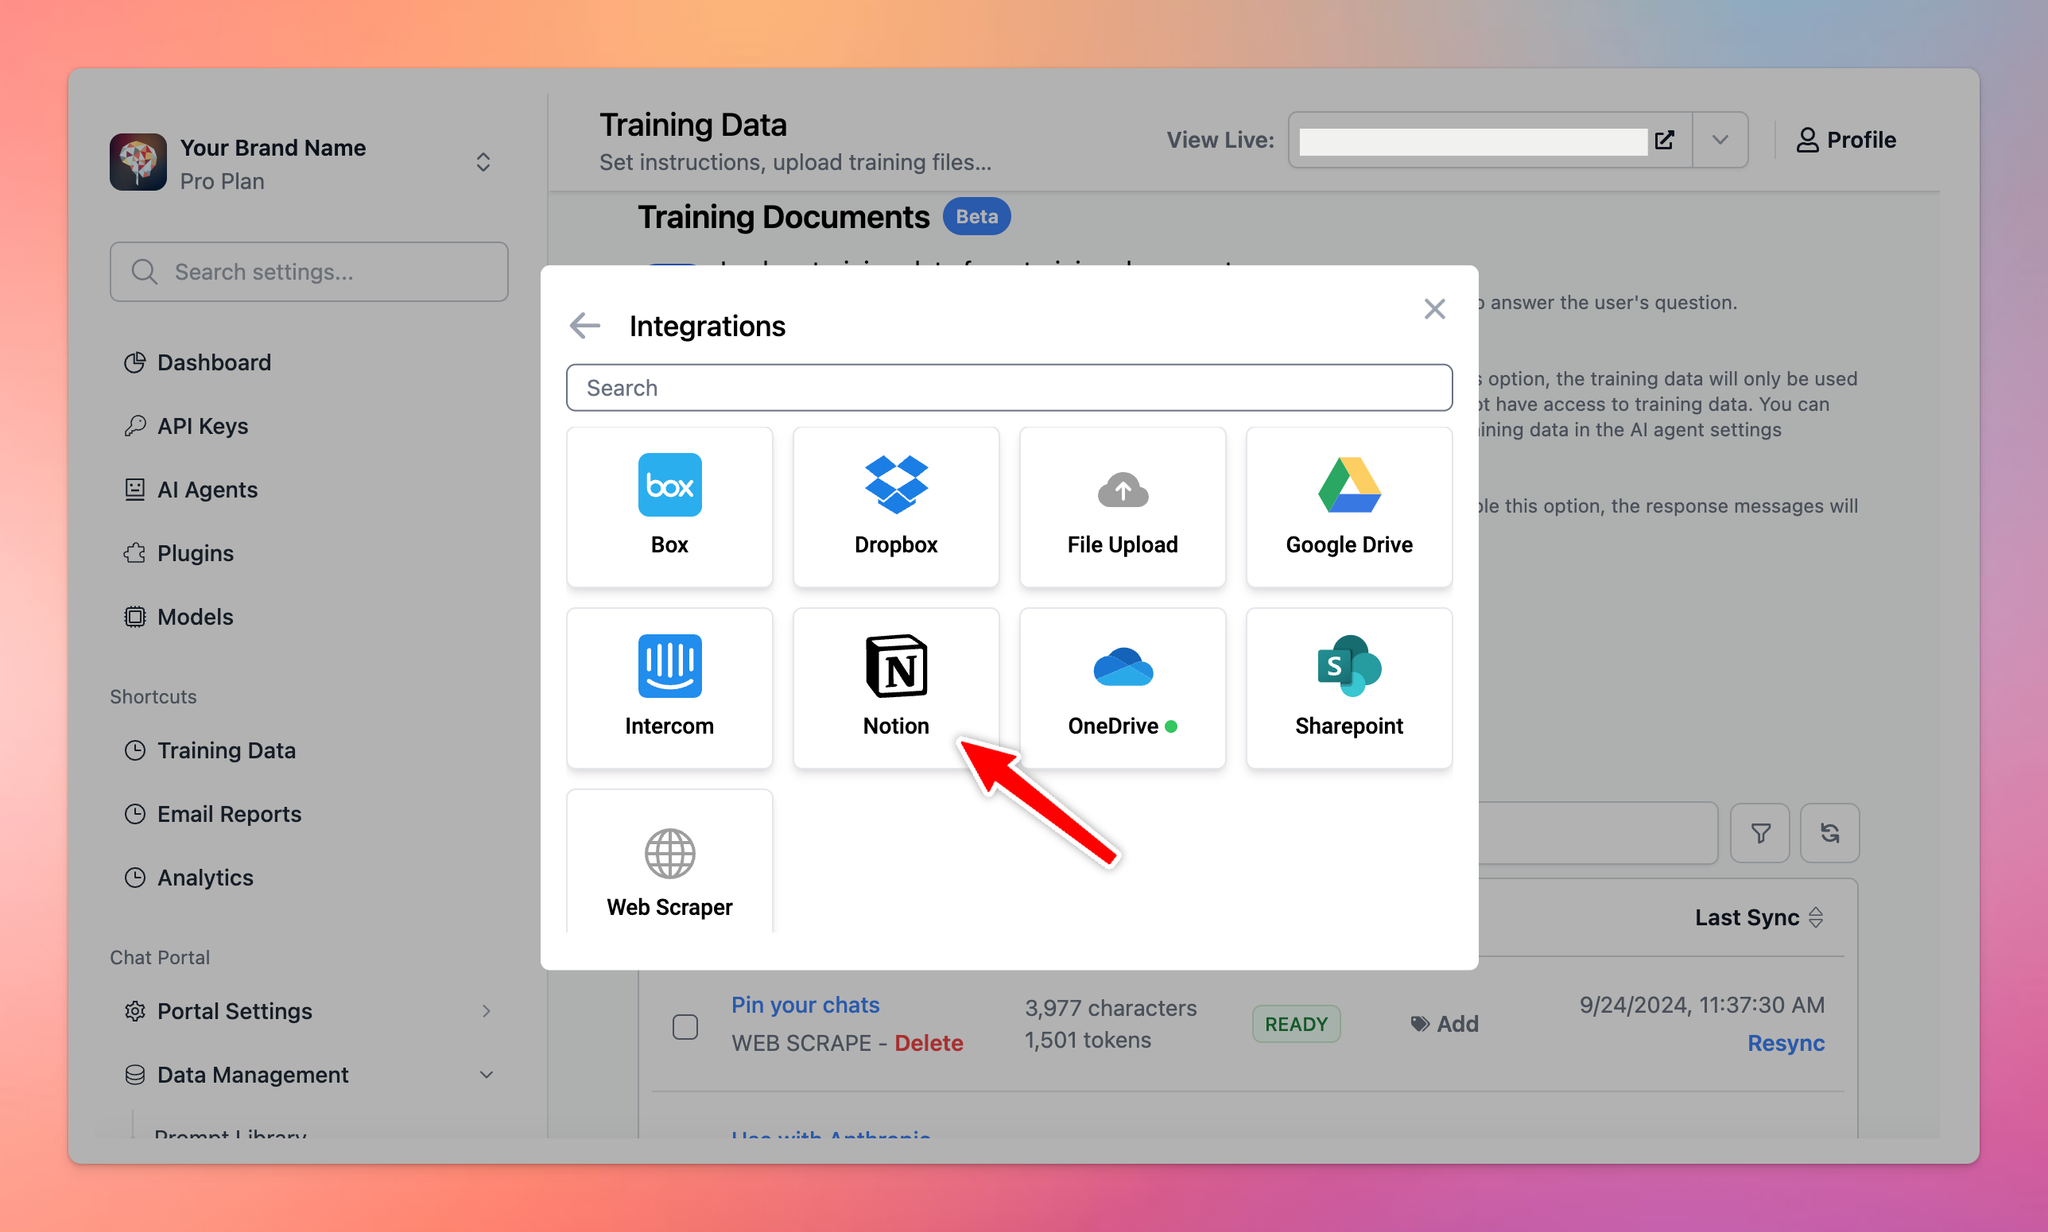Click the filter icon button
Image resolution: width=2048 pixels, height=1232 pixels.
click(1760, 833)
